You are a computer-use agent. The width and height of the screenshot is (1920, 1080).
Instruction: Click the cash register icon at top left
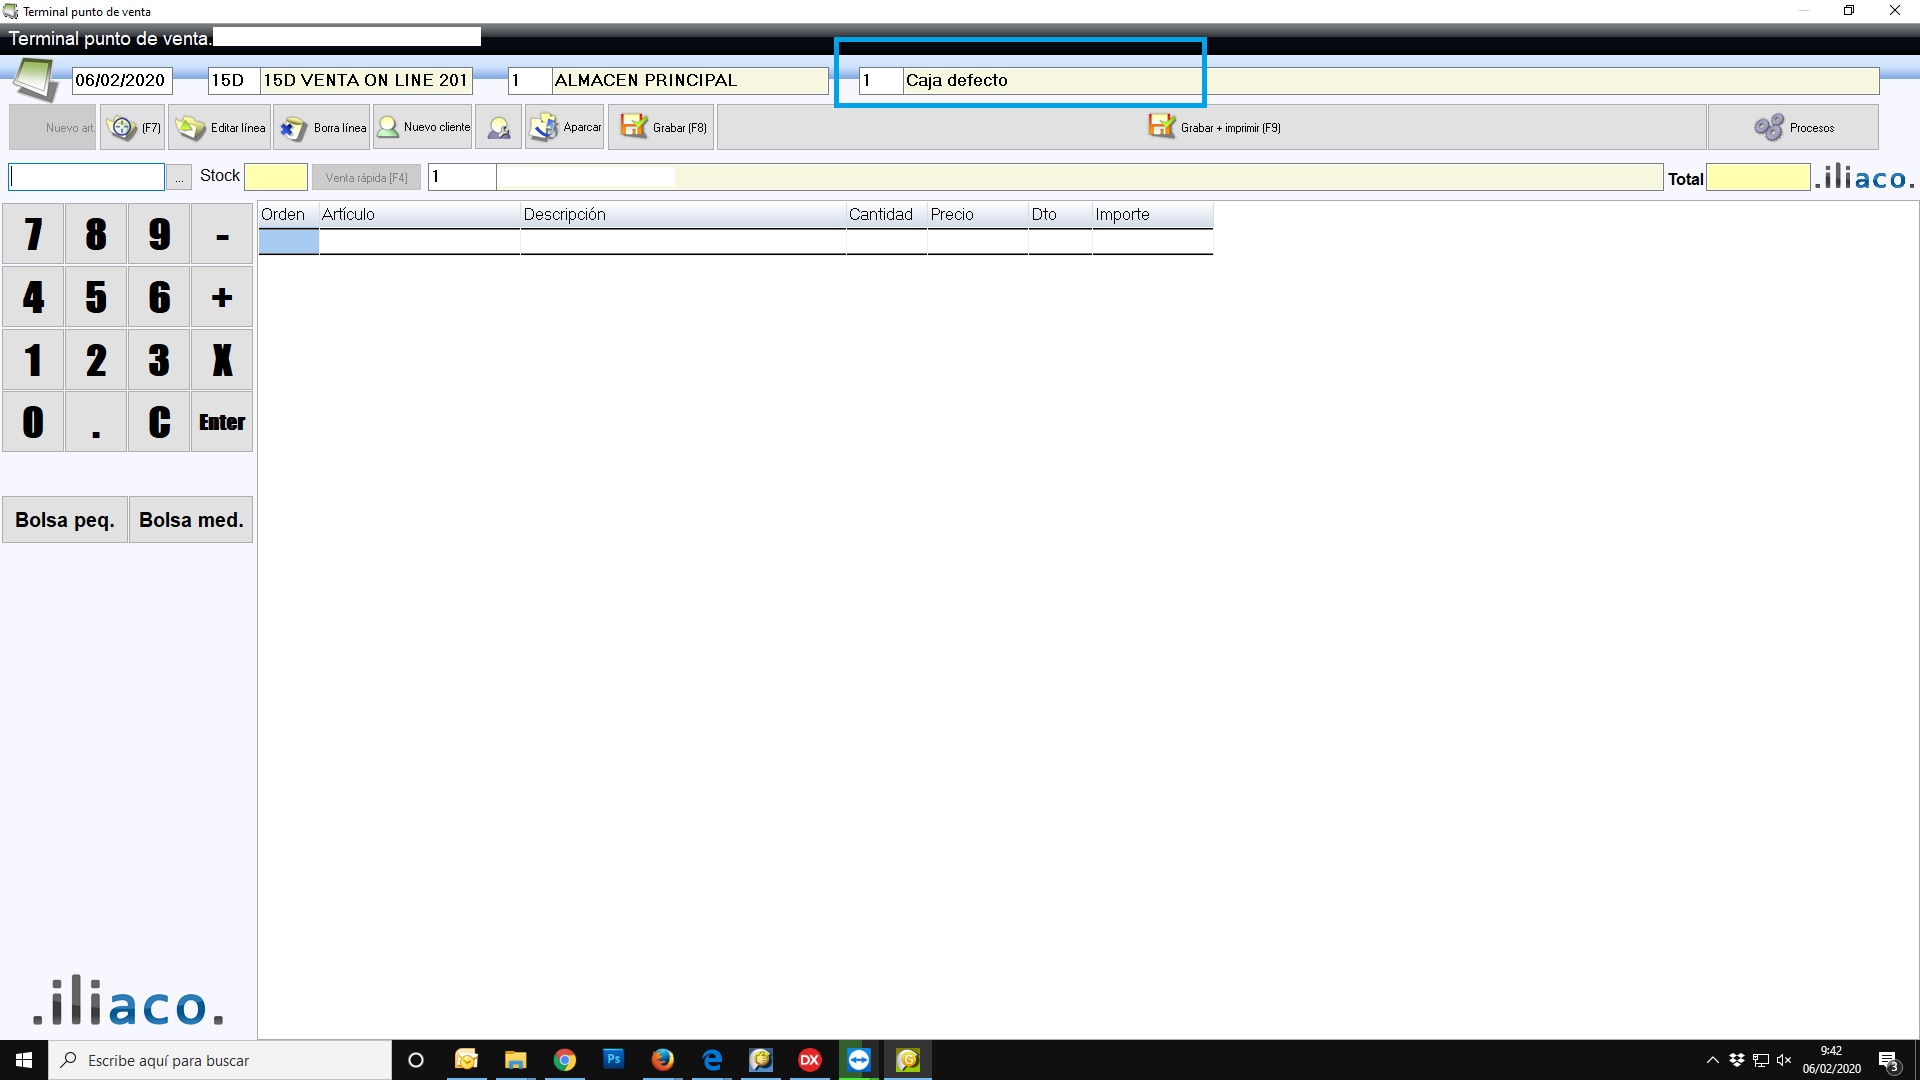click(x=36, y=80)
